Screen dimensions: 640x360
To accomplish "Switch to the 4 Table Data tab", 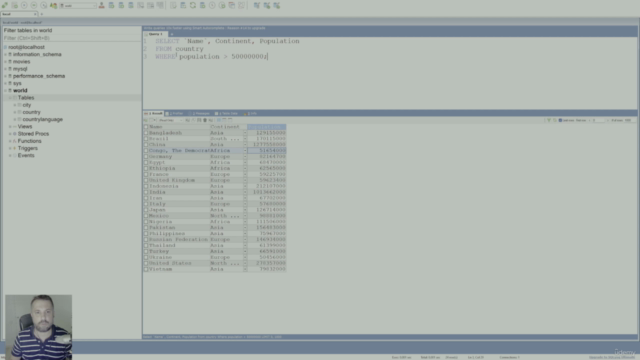I will [227, 113].
